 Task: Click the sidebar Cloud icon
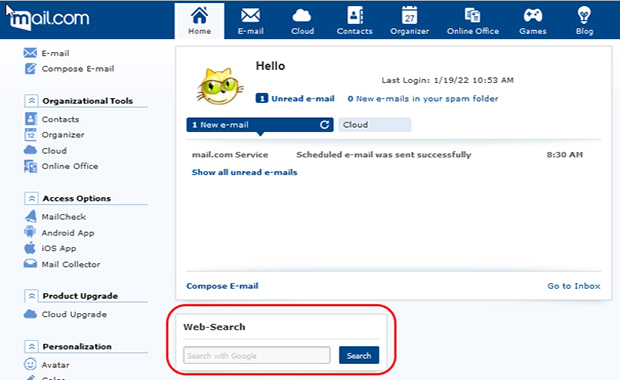(x=30, y=150)
